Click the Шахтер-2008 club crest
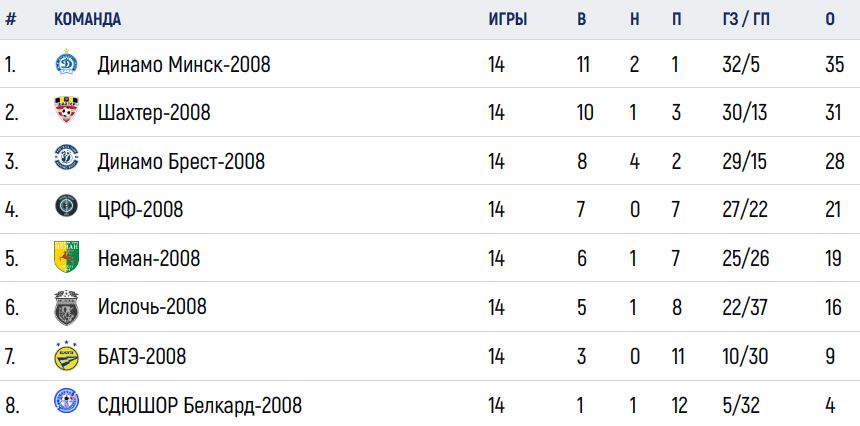The height and width of the screenshot is (426, 860). tap(66, 110)
